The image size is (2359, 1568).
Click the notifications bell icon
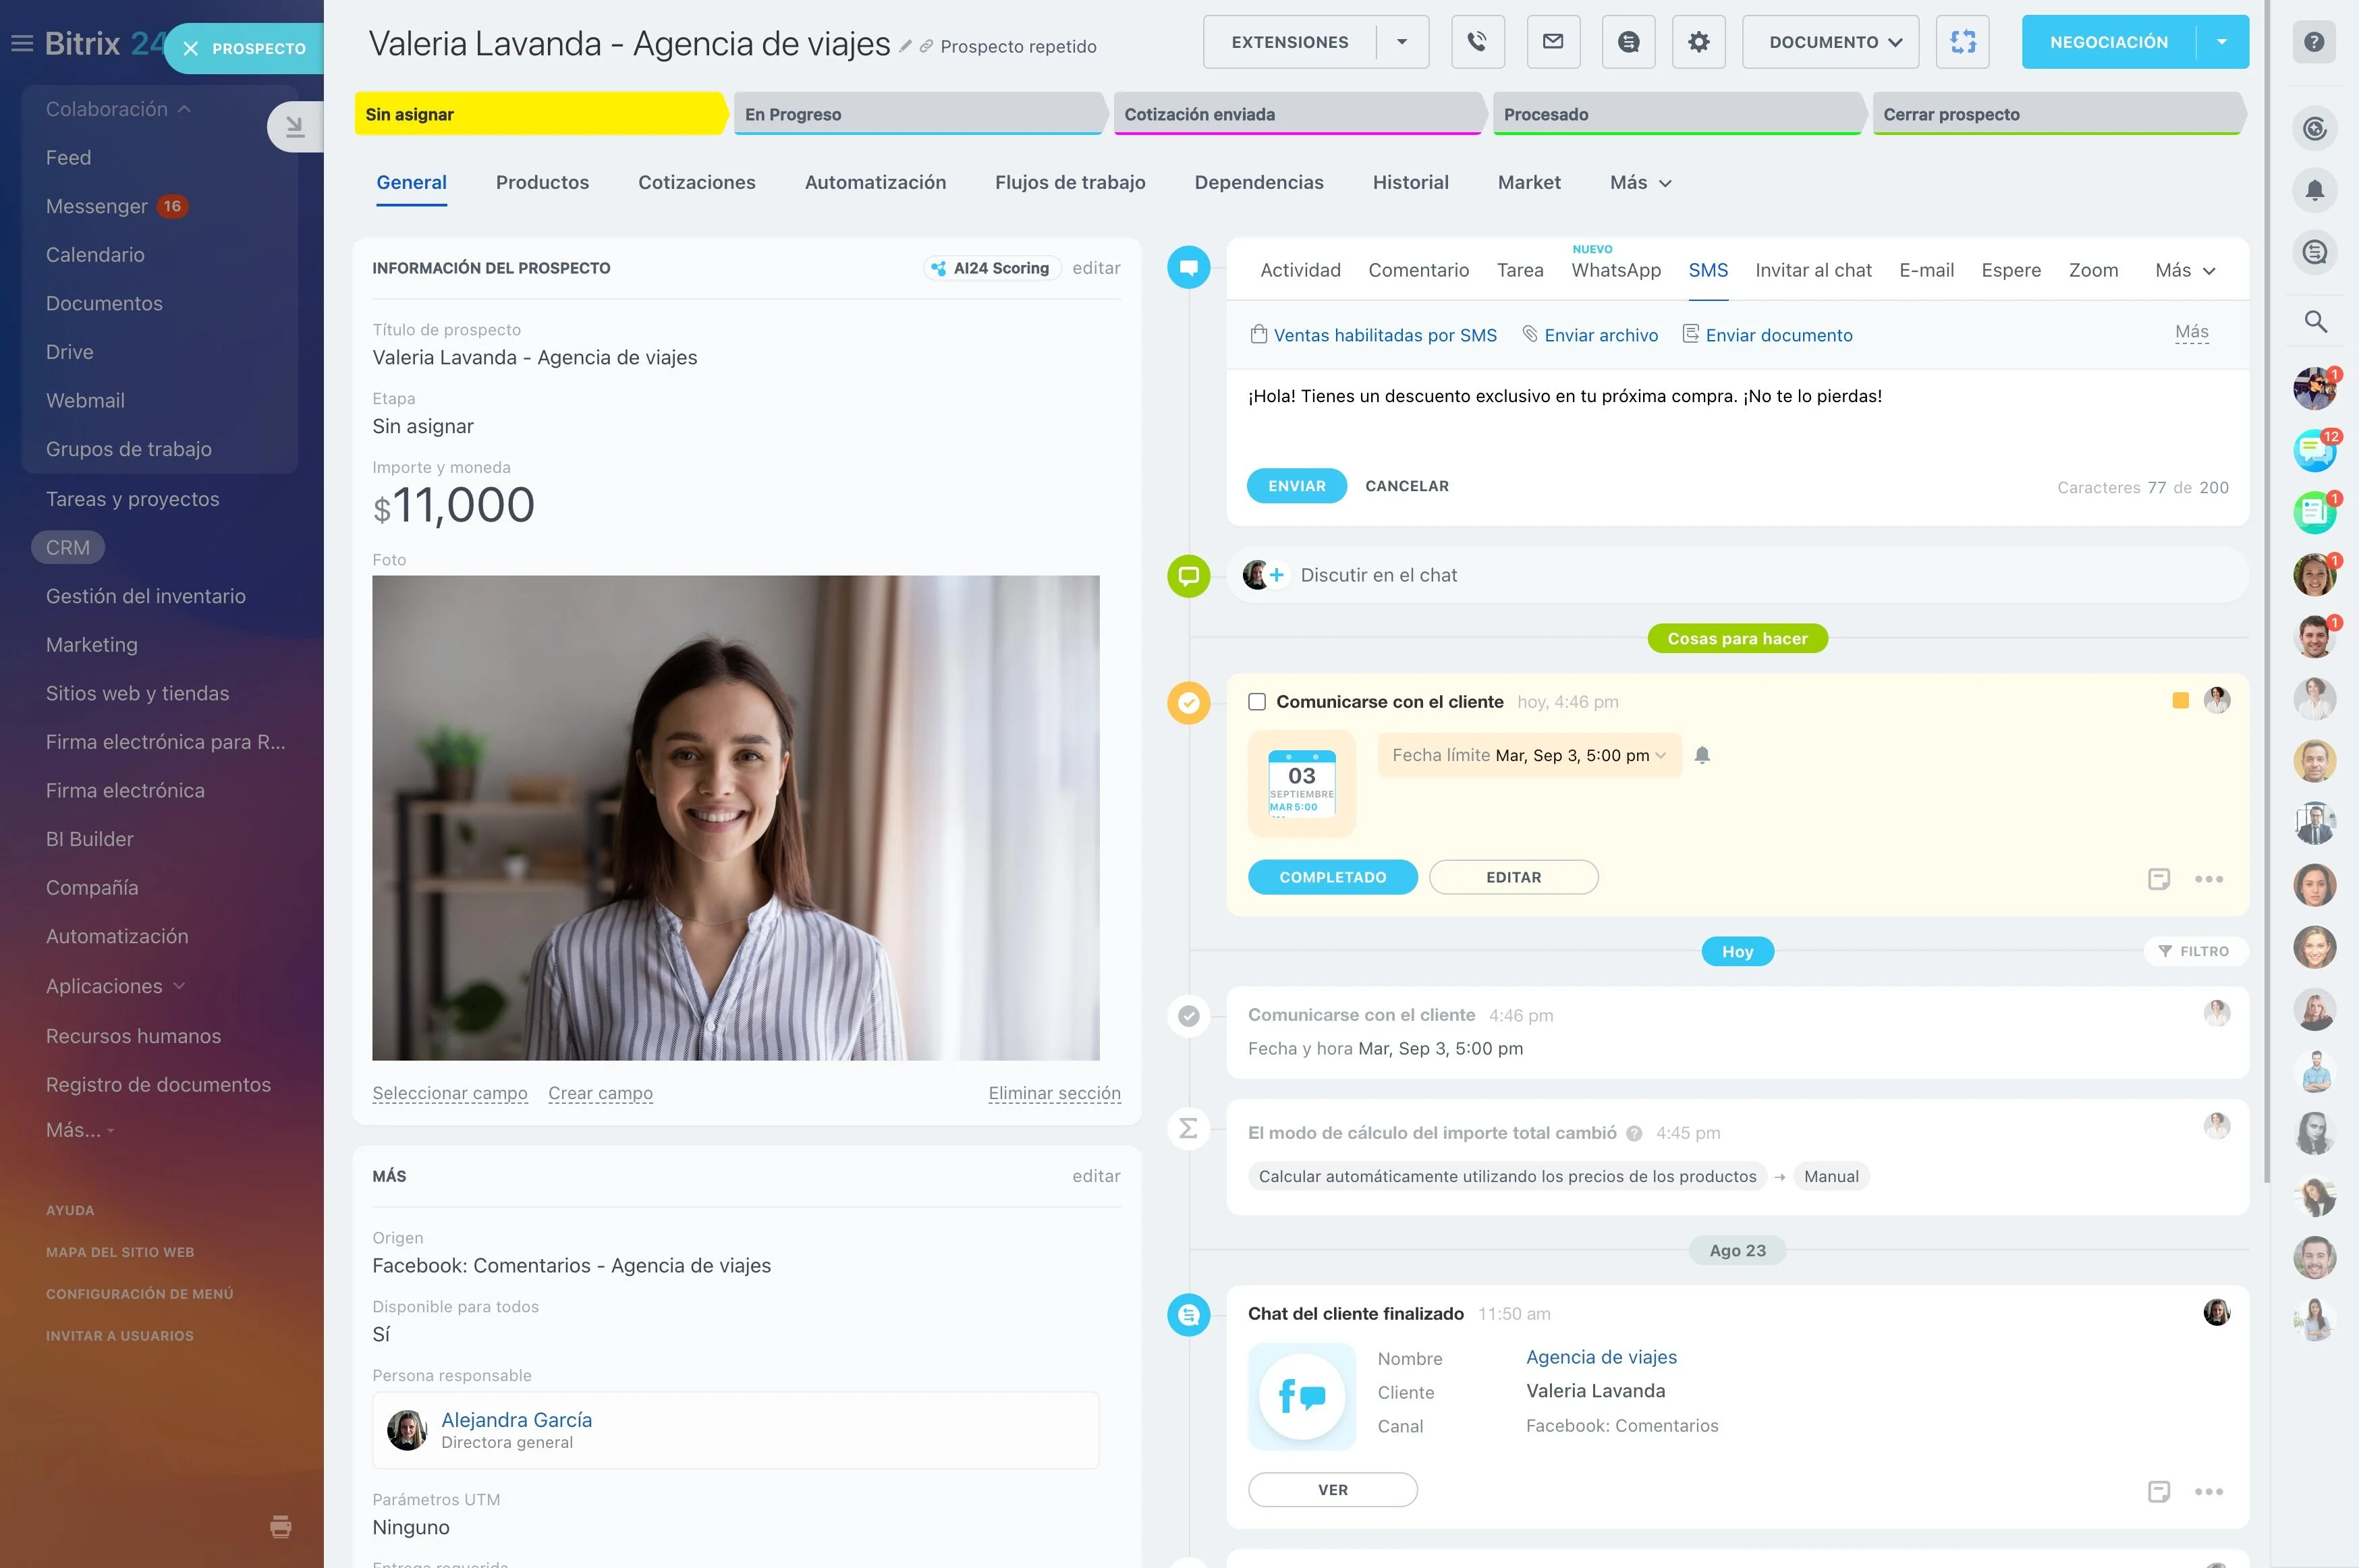(x=2314, y=190)
